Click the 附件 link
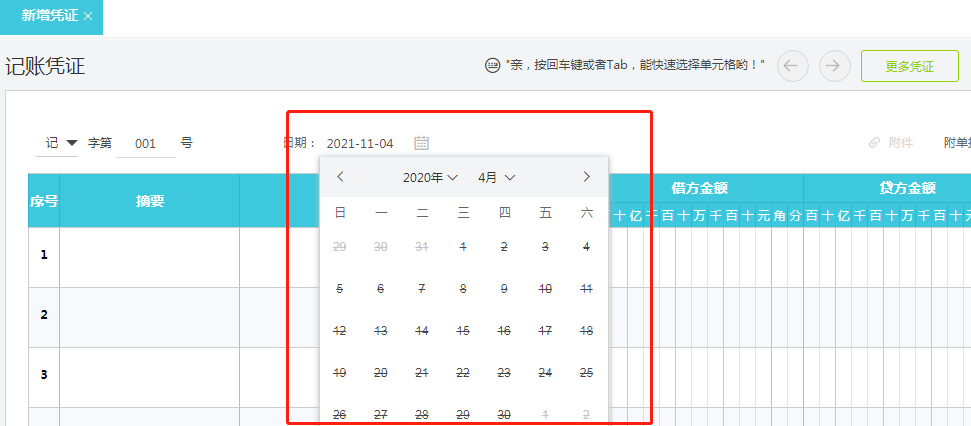Screen dimensions: 971x426 coord(900,143)
